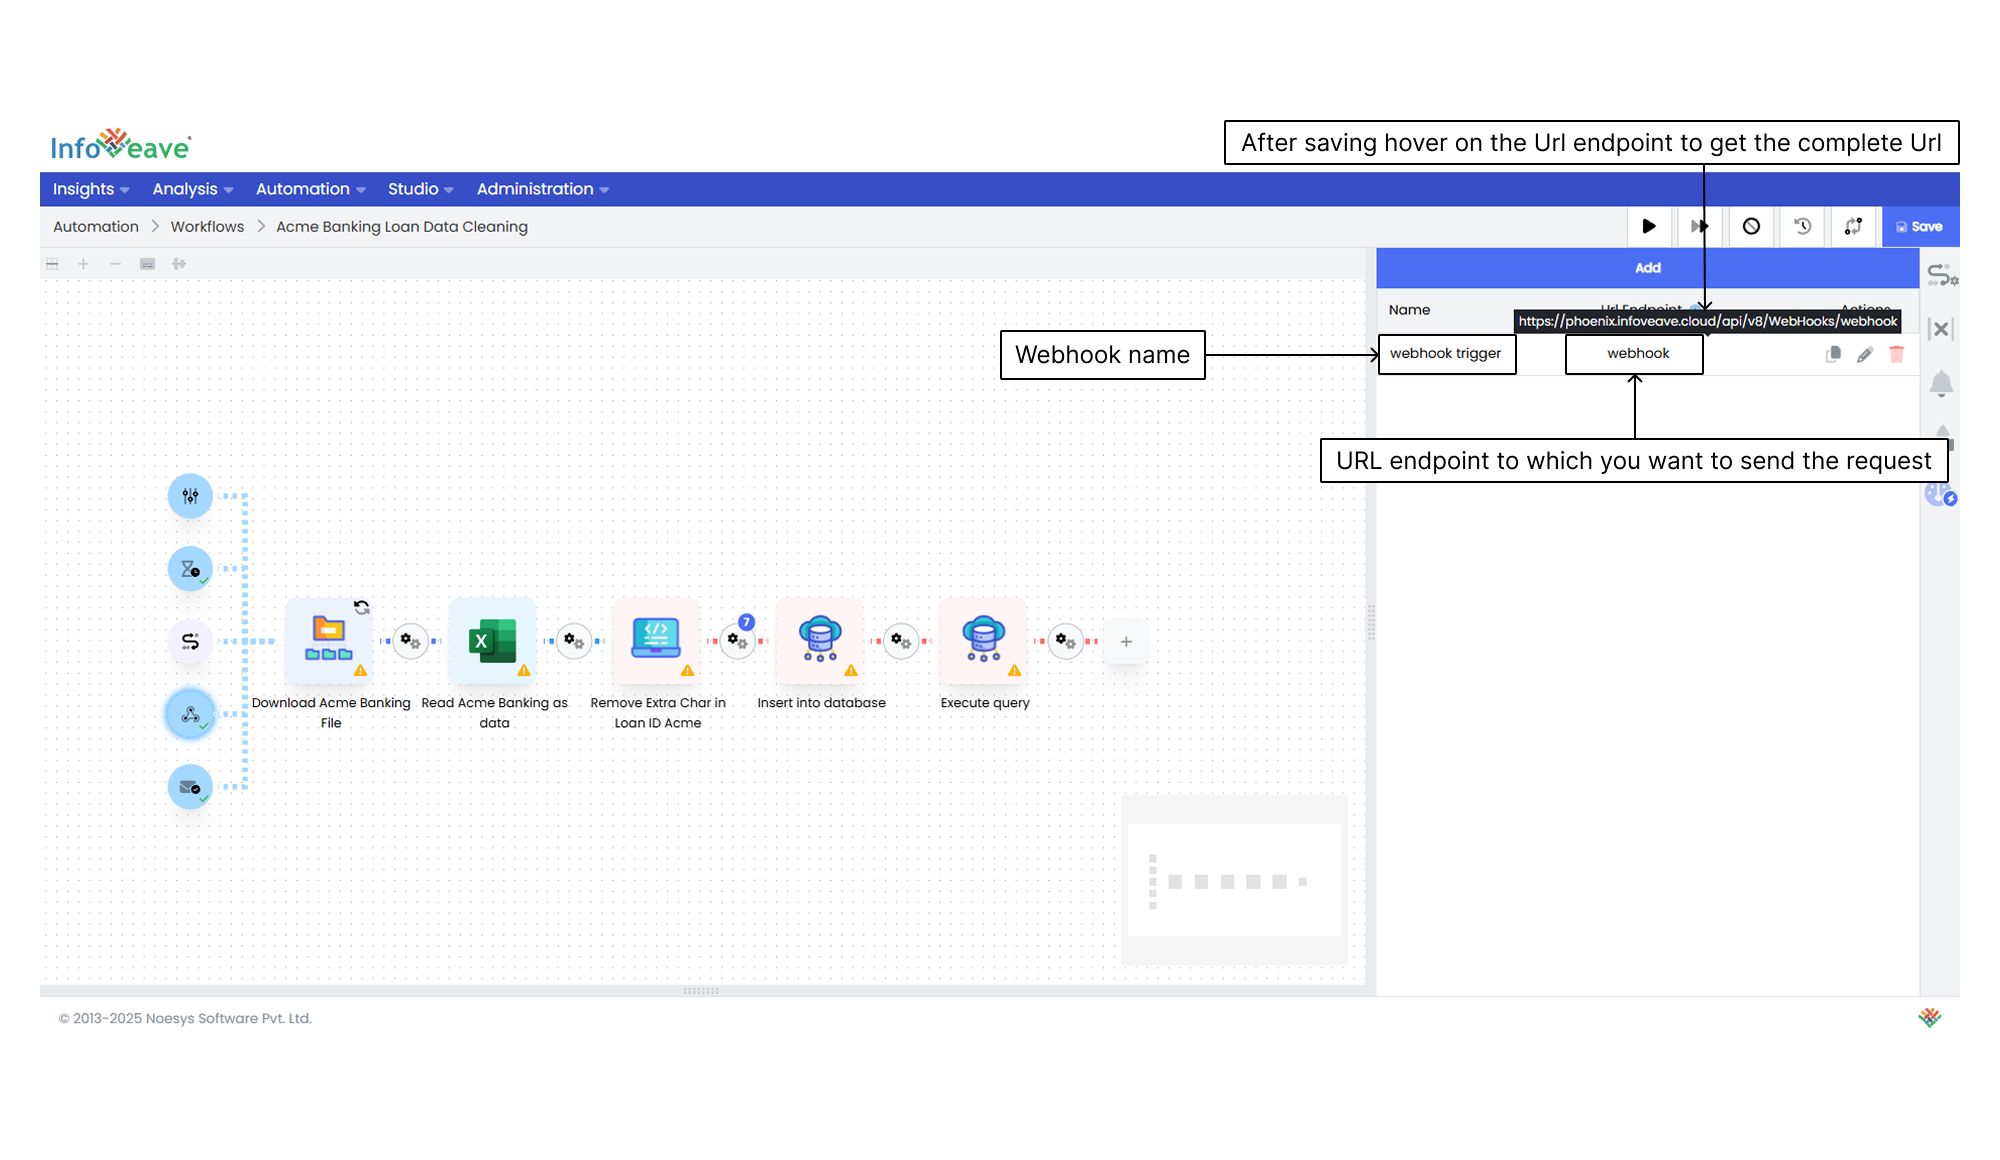The height and width of the screenshot is (1160, 2000).
Task: Click the canvas grid layout icon
Action: [52, 264]
